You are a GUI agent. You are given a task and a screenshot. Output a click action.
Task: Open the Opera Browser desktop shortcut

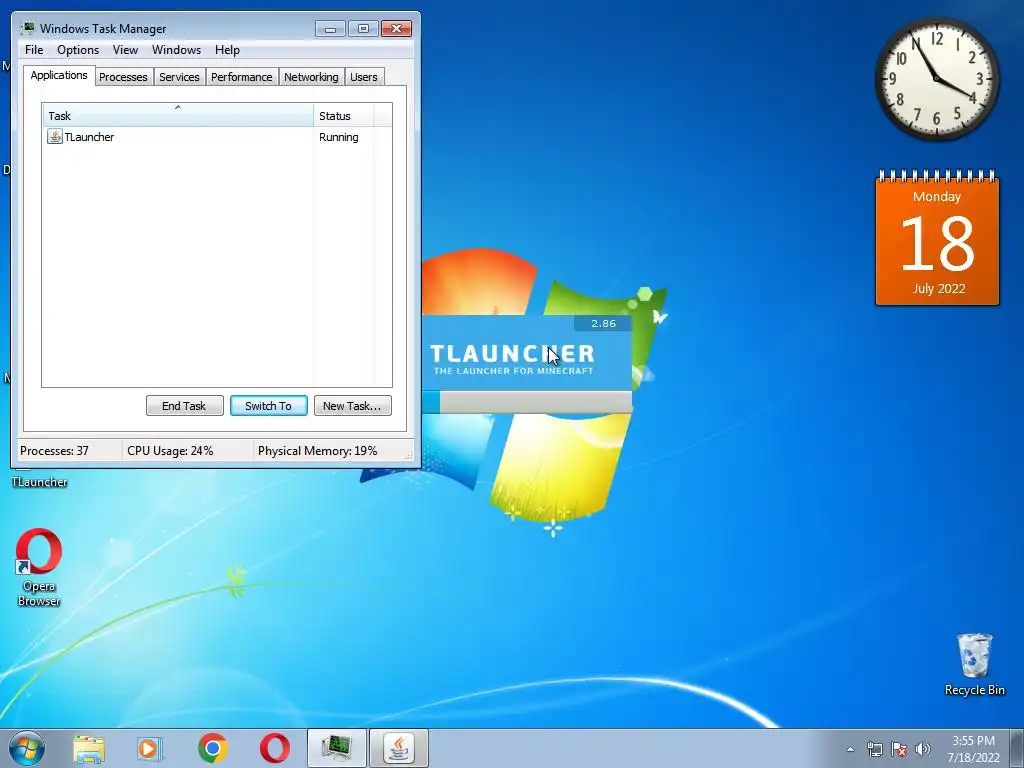tap(39, 568)
